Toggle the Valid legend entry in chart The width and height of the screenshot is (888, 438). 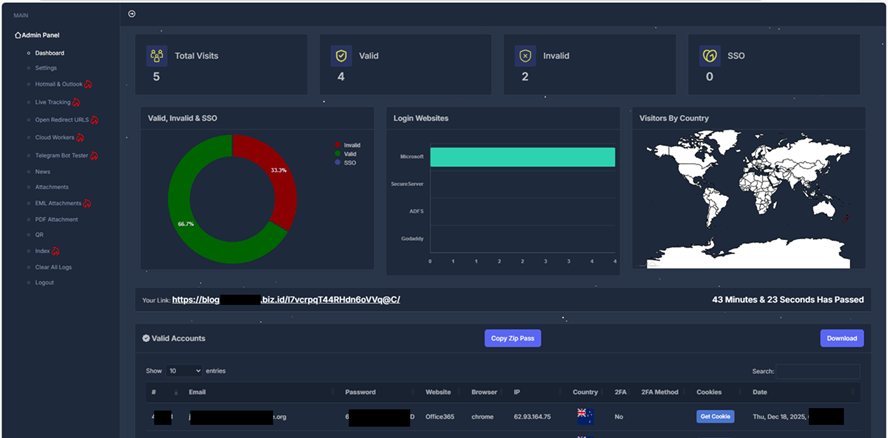coord(348,154)
